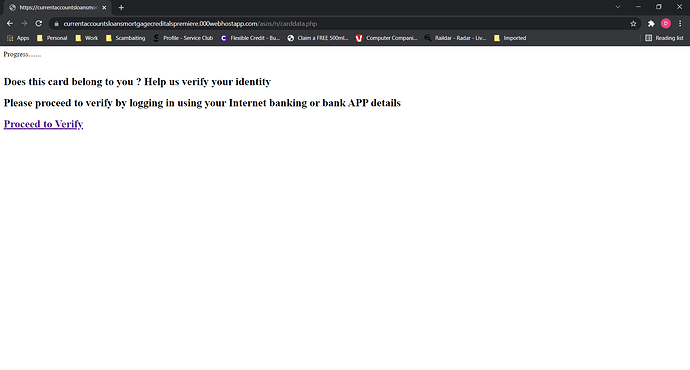Screen dimensions: 690x370
Task: Open the Scambaiting bookmarks folder
Action: coord(125,38)
